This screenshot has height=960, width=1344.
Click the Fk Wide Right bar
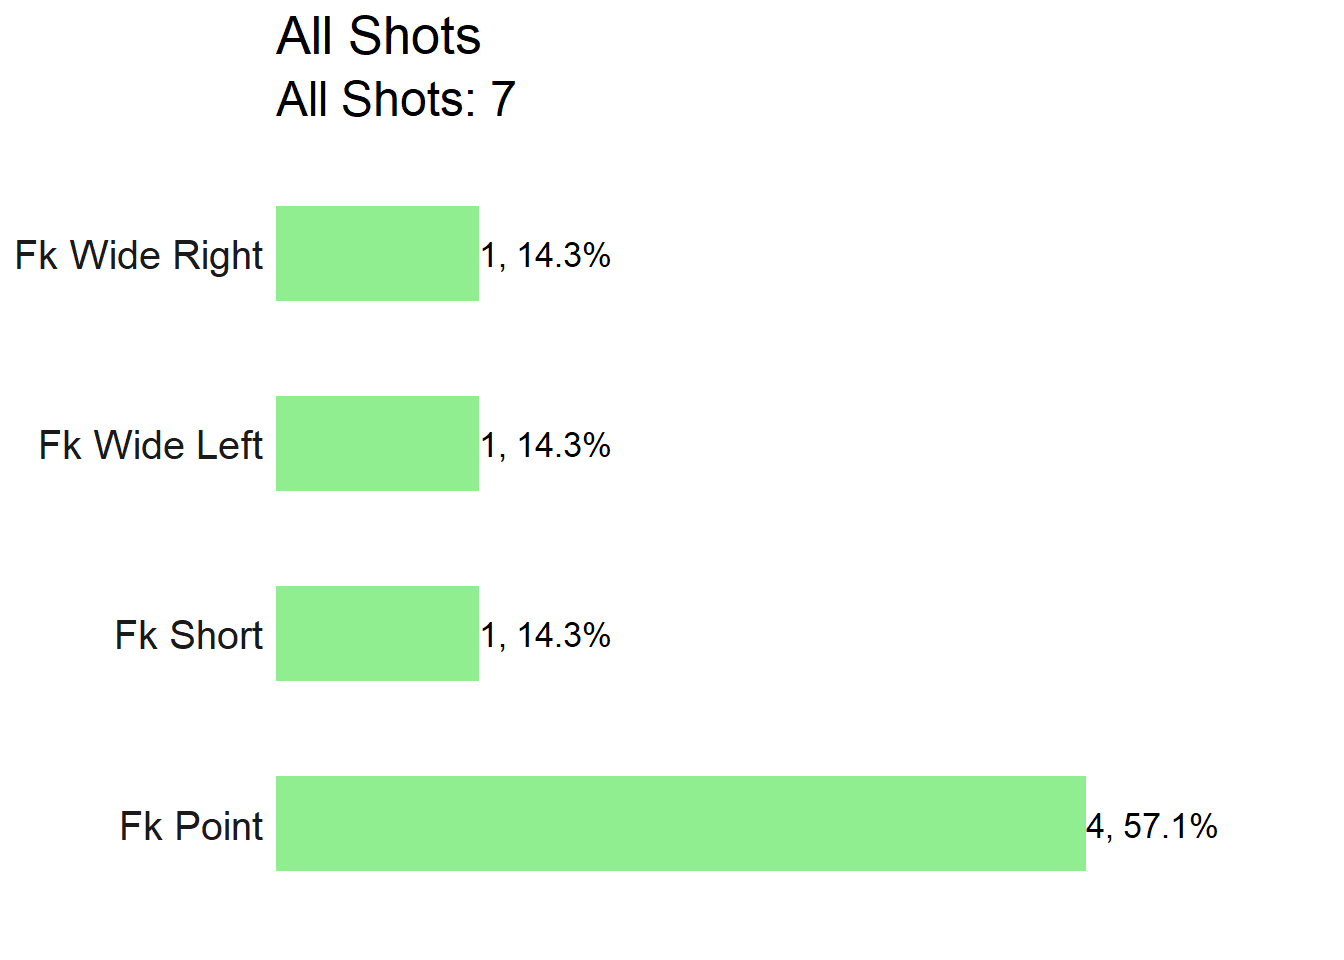coord(377,253)
